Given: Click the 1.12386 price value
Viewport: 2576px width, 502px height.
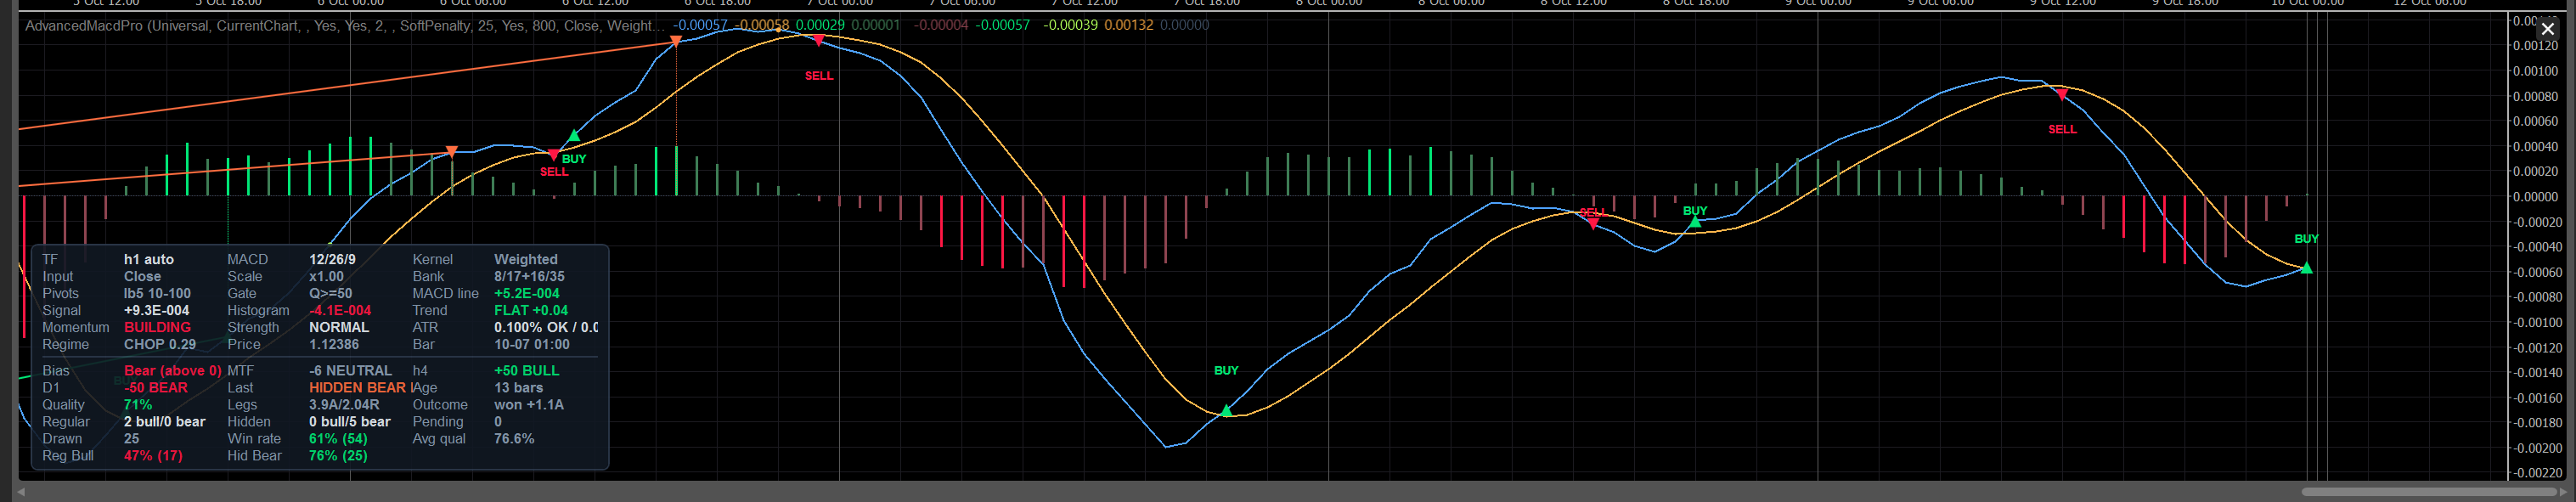Looking at the screenshot, I should 334,344.
